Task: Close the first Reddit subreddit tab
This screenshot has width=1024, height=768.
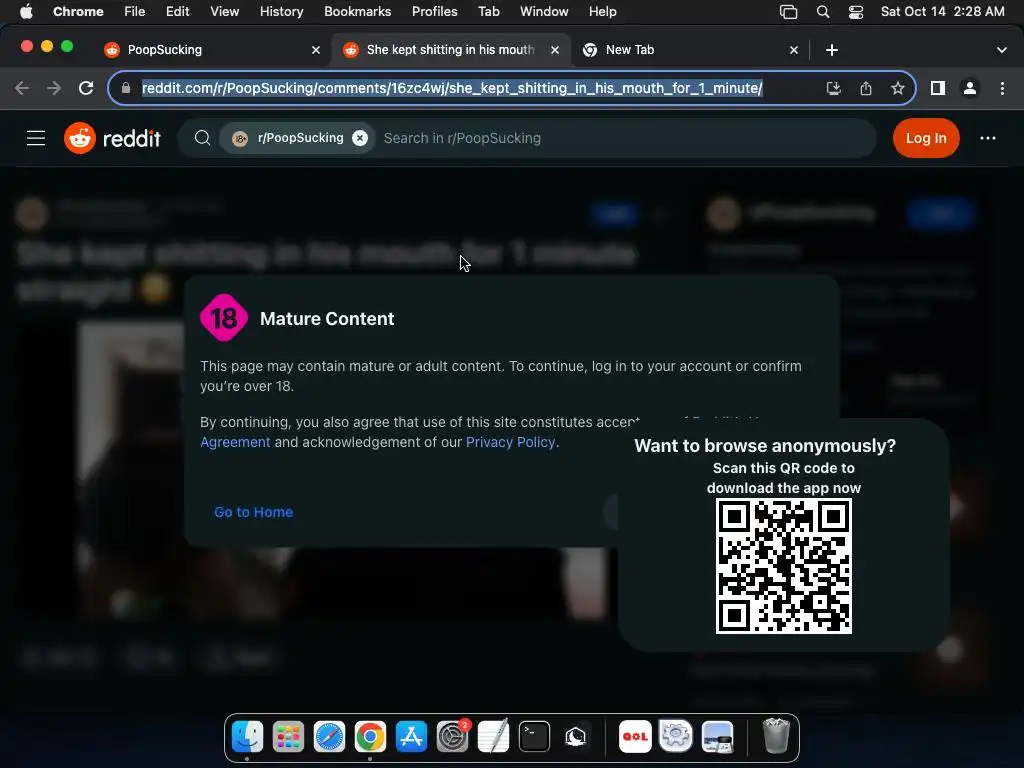Action: (x=316, y=50)
